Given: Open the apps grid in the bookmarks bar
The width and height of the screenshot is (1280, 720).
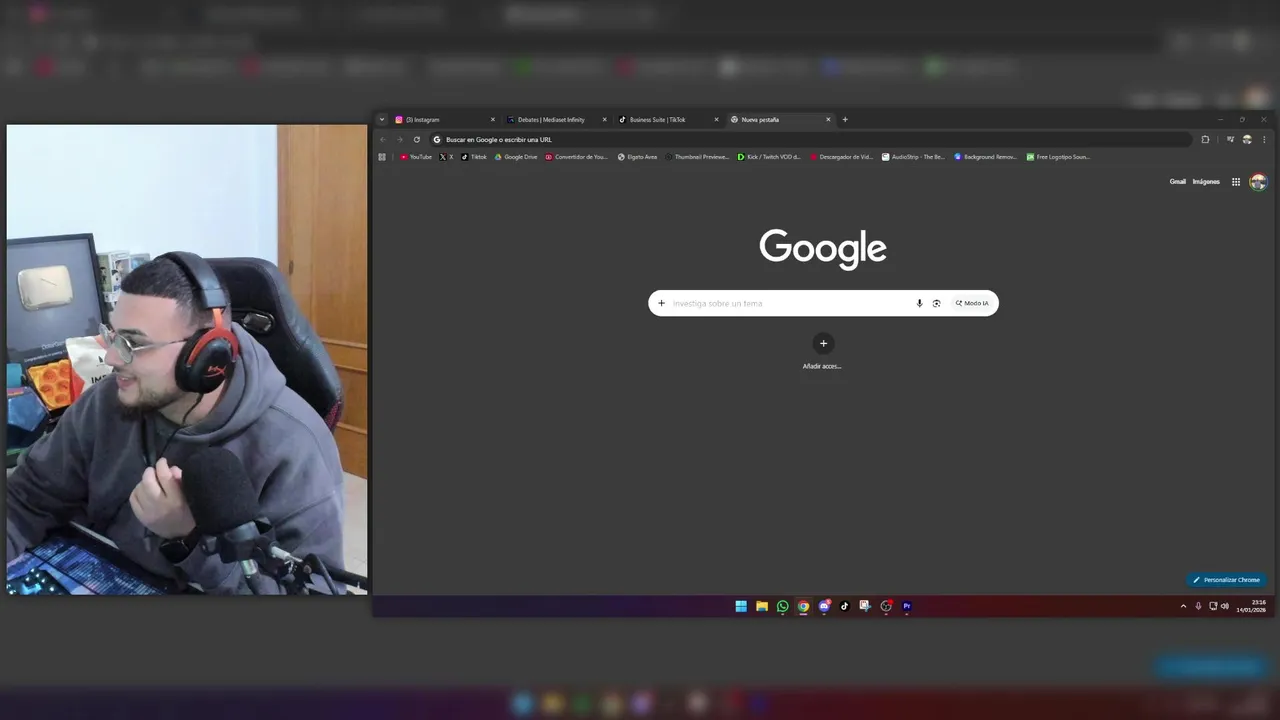Looking at the screenshot, I should point(382,157).
